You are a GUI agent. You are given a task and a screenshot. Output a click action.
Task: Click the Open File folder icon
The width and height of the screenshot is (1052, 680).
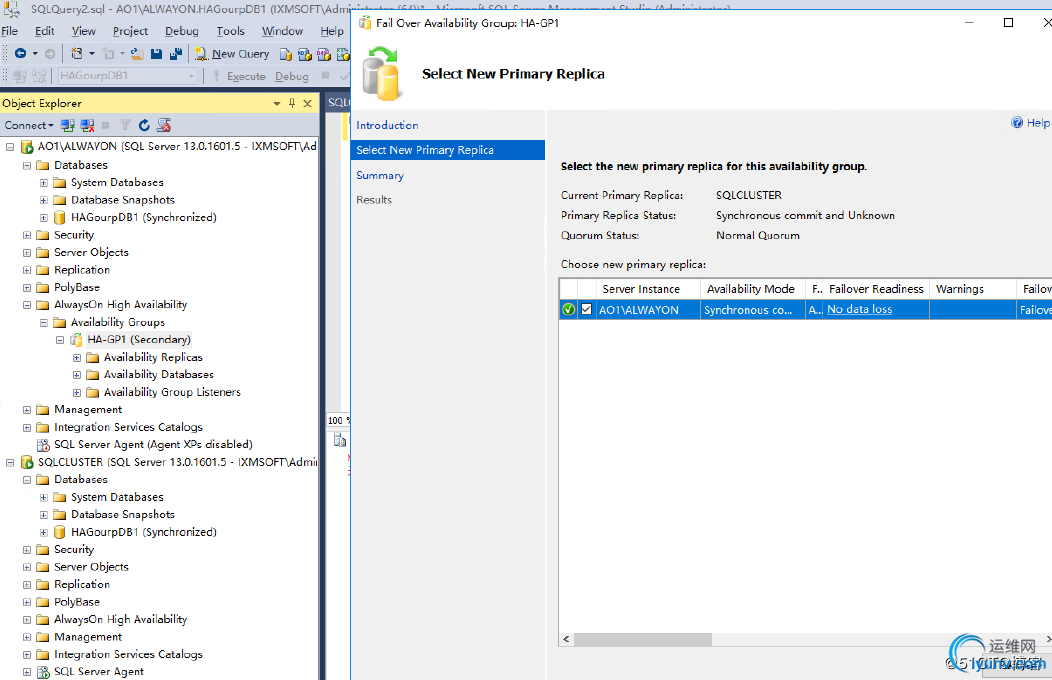tap(137, 54)
